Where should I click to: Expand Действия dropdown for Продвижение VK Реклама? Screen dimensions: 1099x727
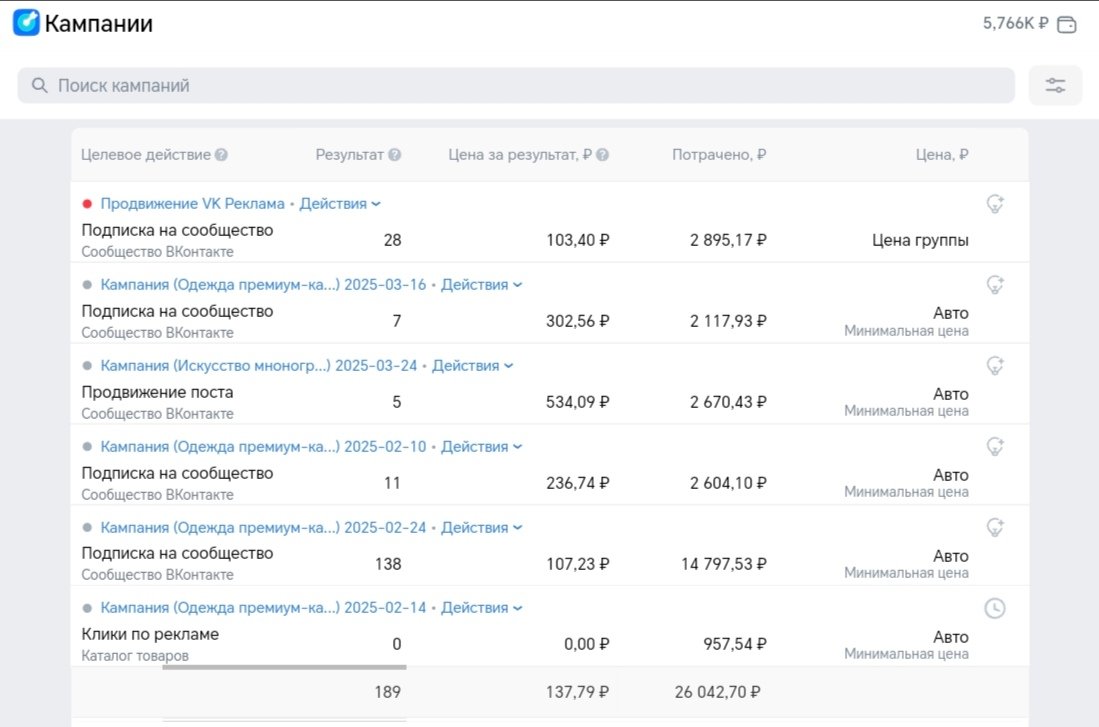(340, 204)
